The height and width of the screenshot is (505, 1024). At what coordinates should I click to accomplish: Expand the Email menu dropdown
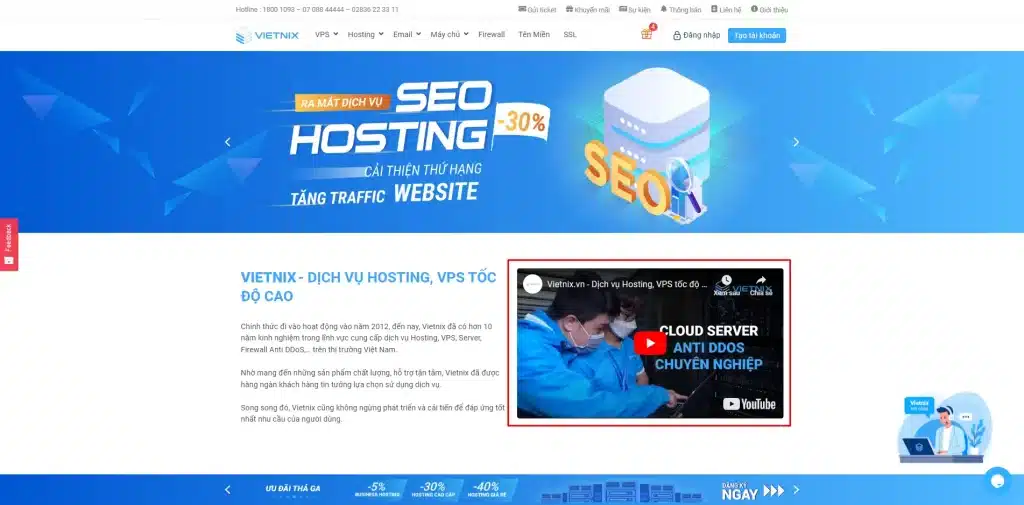pyautogui.click(x=407, y=35)
